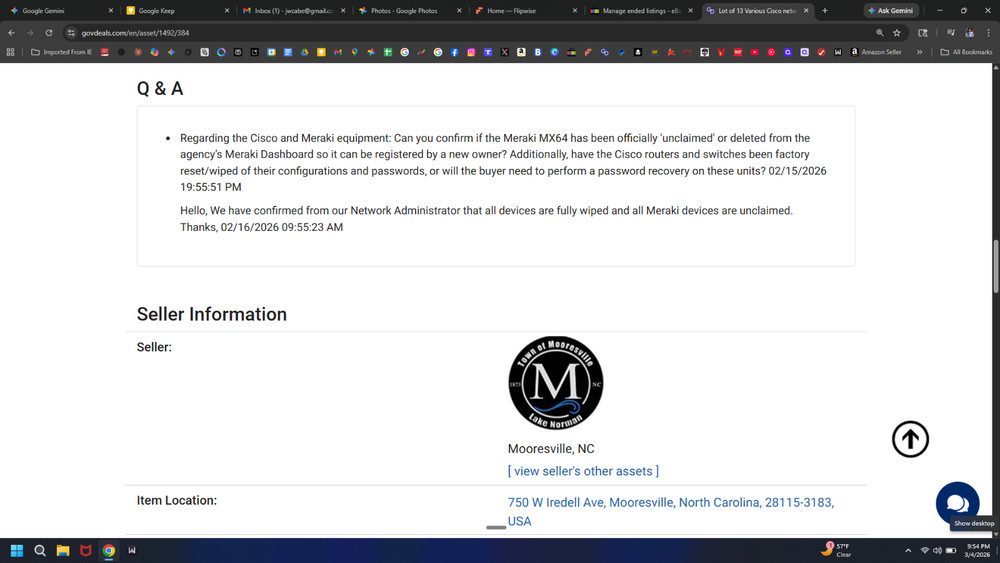Viewport: 1000px width, 563px height.
Task: Open the Wi-Fi network tray icon
Action: coord(925,550)
